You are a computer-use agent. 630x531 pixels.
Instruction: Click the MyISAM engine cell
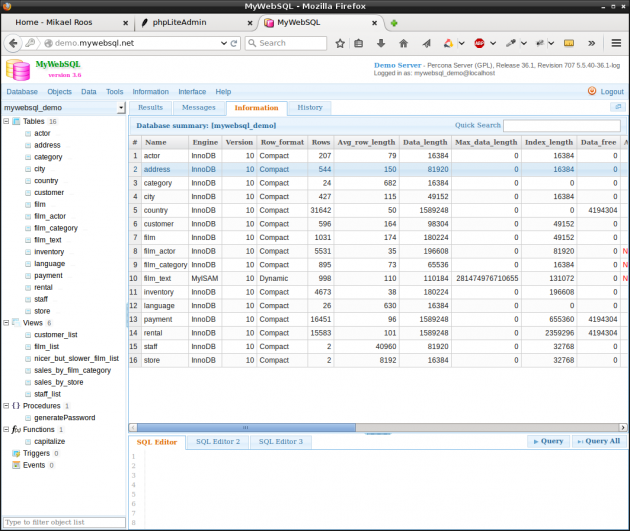point(205,278)
